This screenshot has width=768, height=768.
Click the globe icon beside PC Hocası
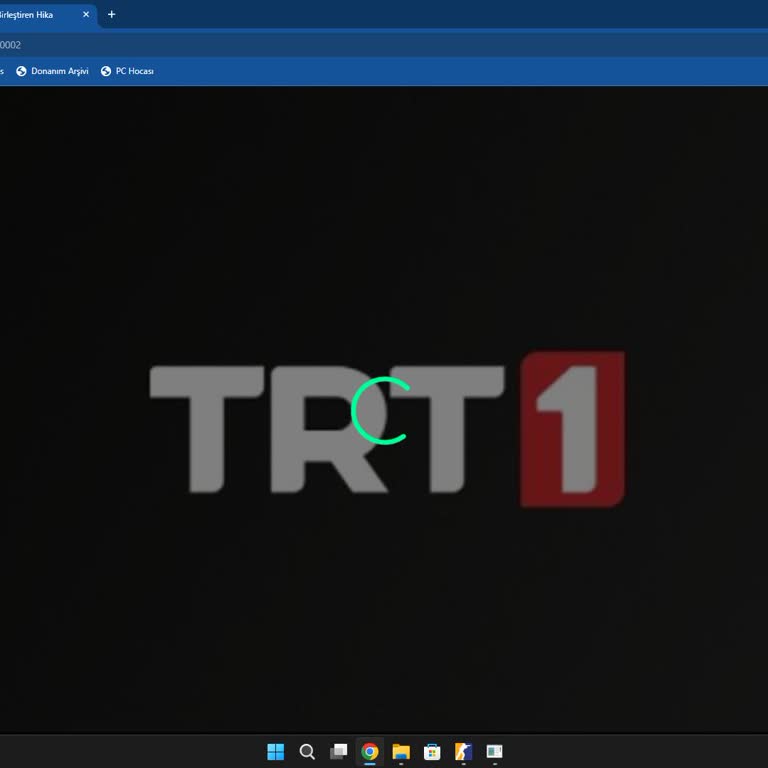[106, 72]
